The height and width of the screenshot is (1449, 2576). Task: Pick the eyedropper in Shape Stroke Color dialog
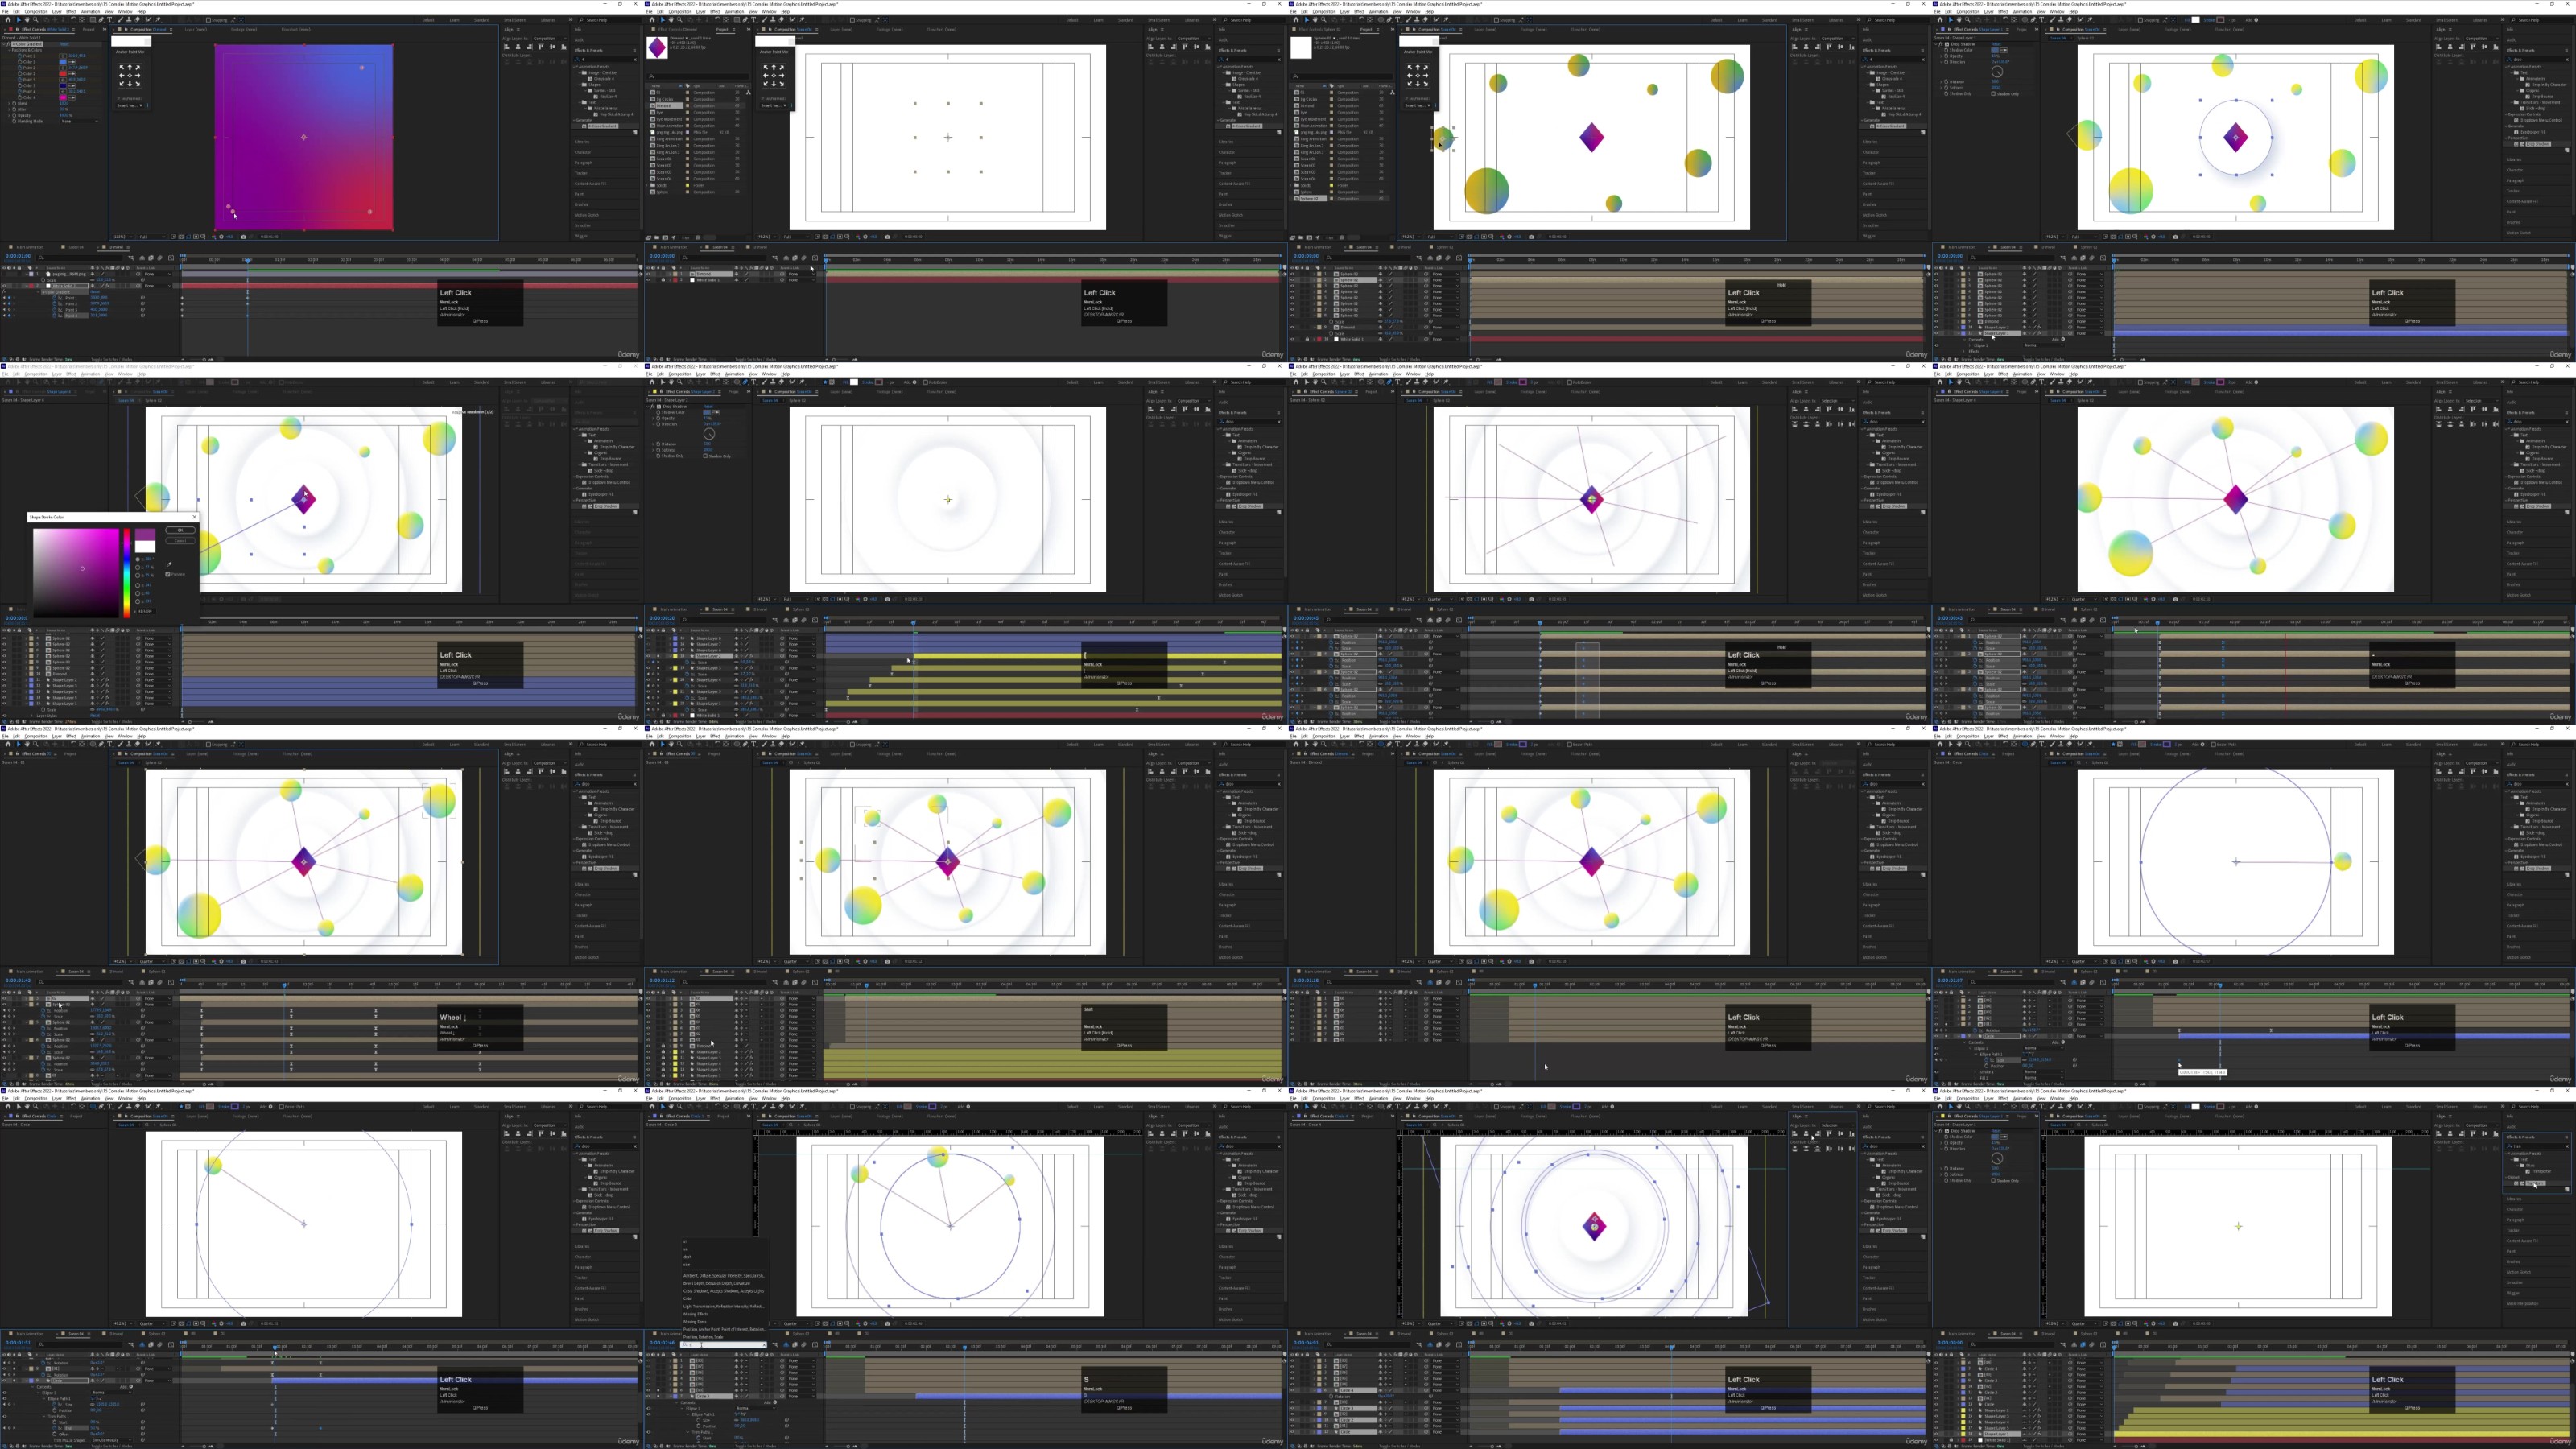[169, 564]
